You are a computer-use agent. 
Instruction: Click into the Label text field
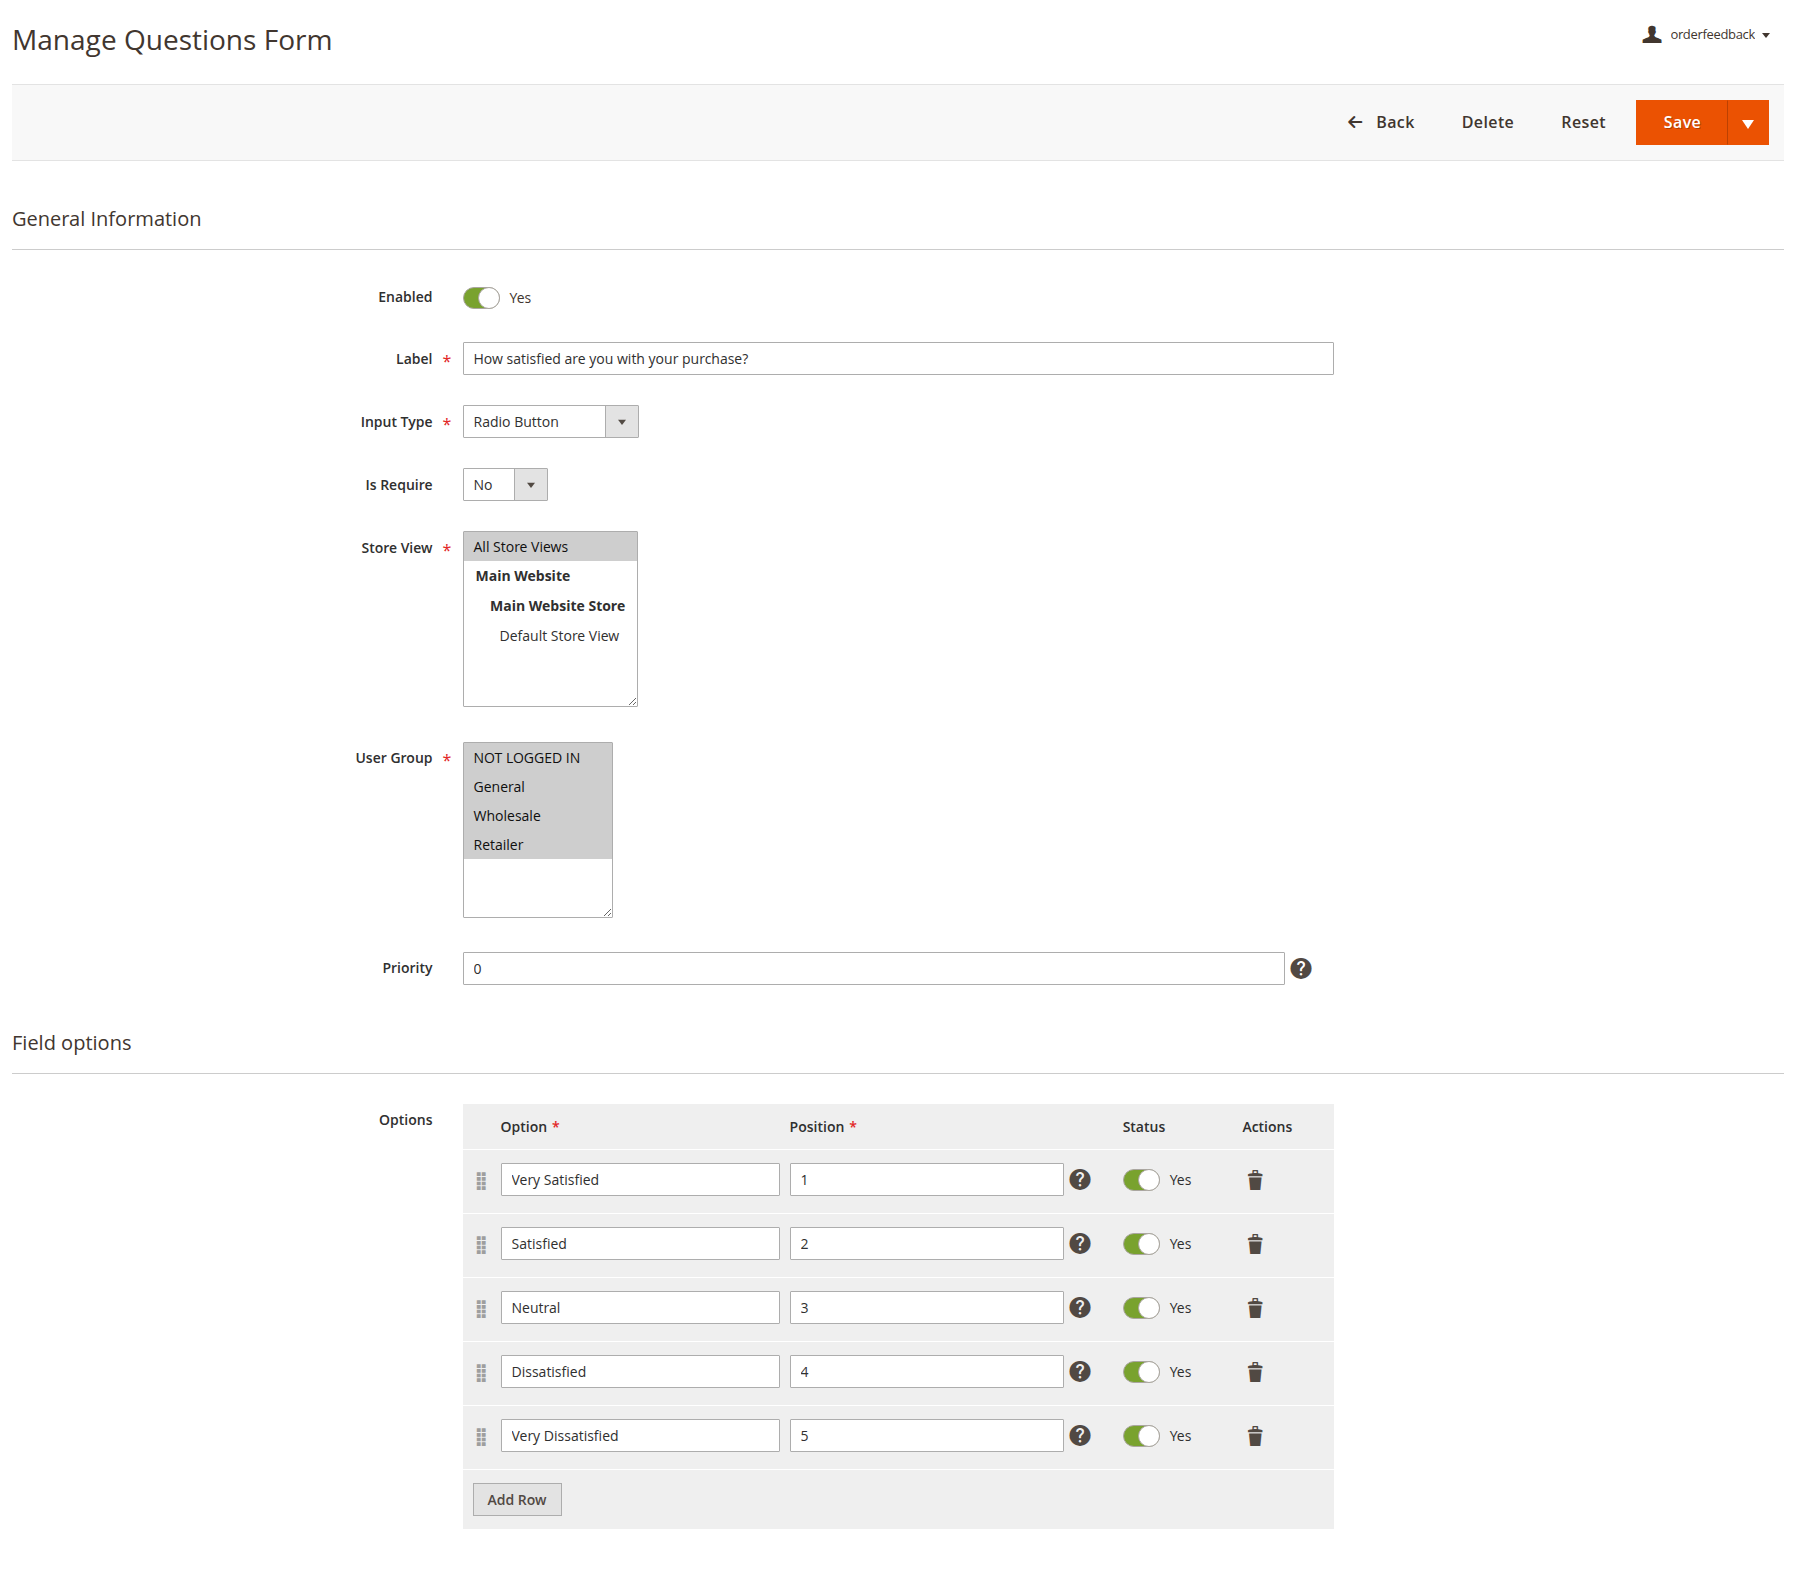click(898, 359)
